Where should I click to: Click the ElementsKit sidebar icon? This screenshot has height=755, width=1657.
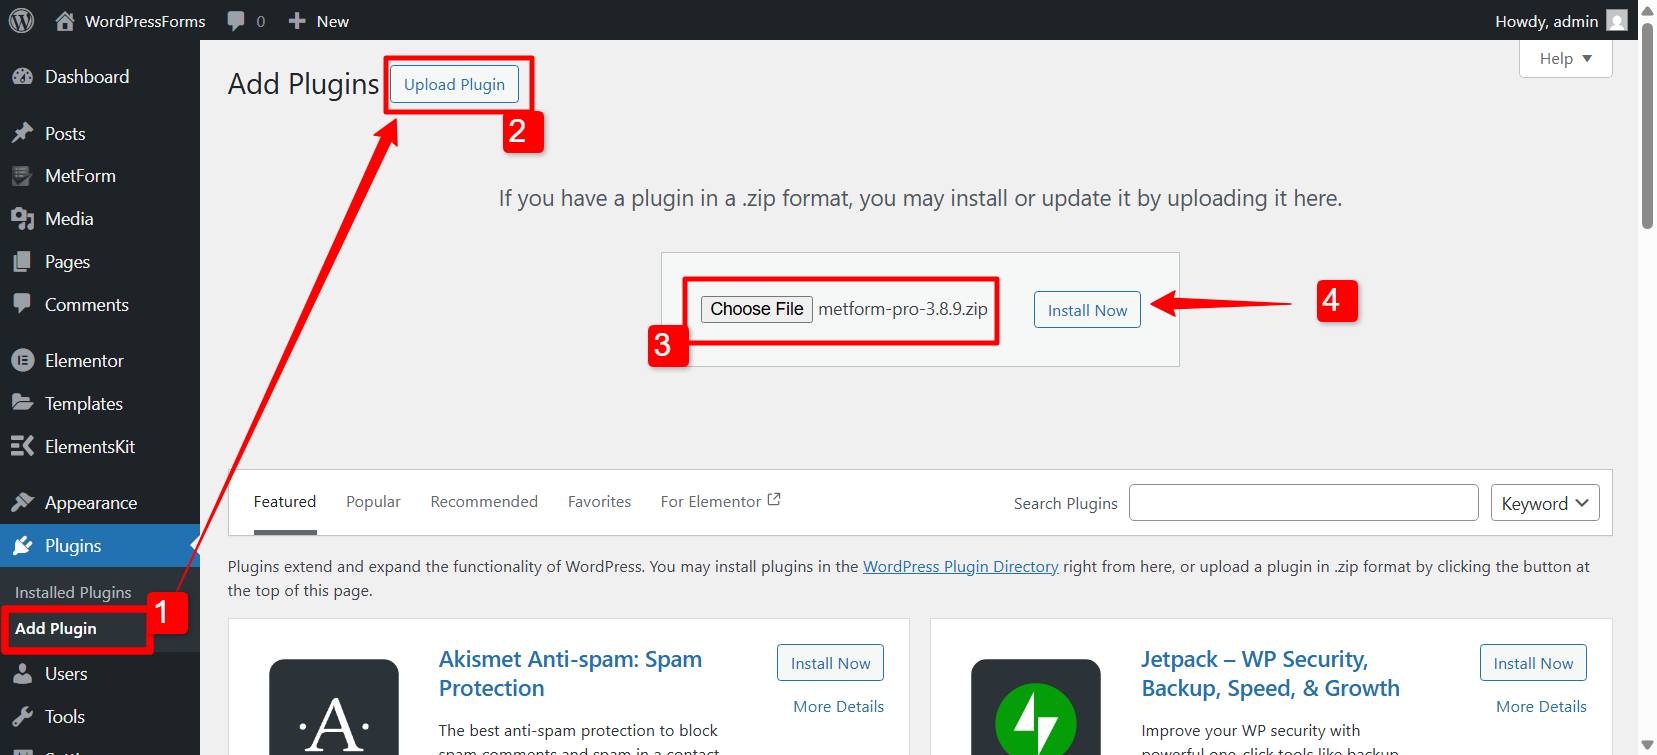tap(22, 446)
